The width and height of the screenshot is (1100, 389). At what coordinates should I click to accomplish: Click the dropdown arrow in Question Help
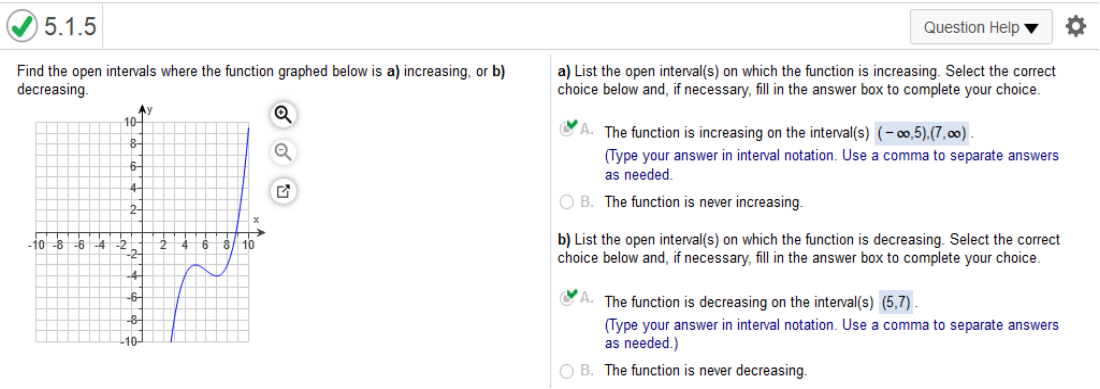[x=1030, y=29]
